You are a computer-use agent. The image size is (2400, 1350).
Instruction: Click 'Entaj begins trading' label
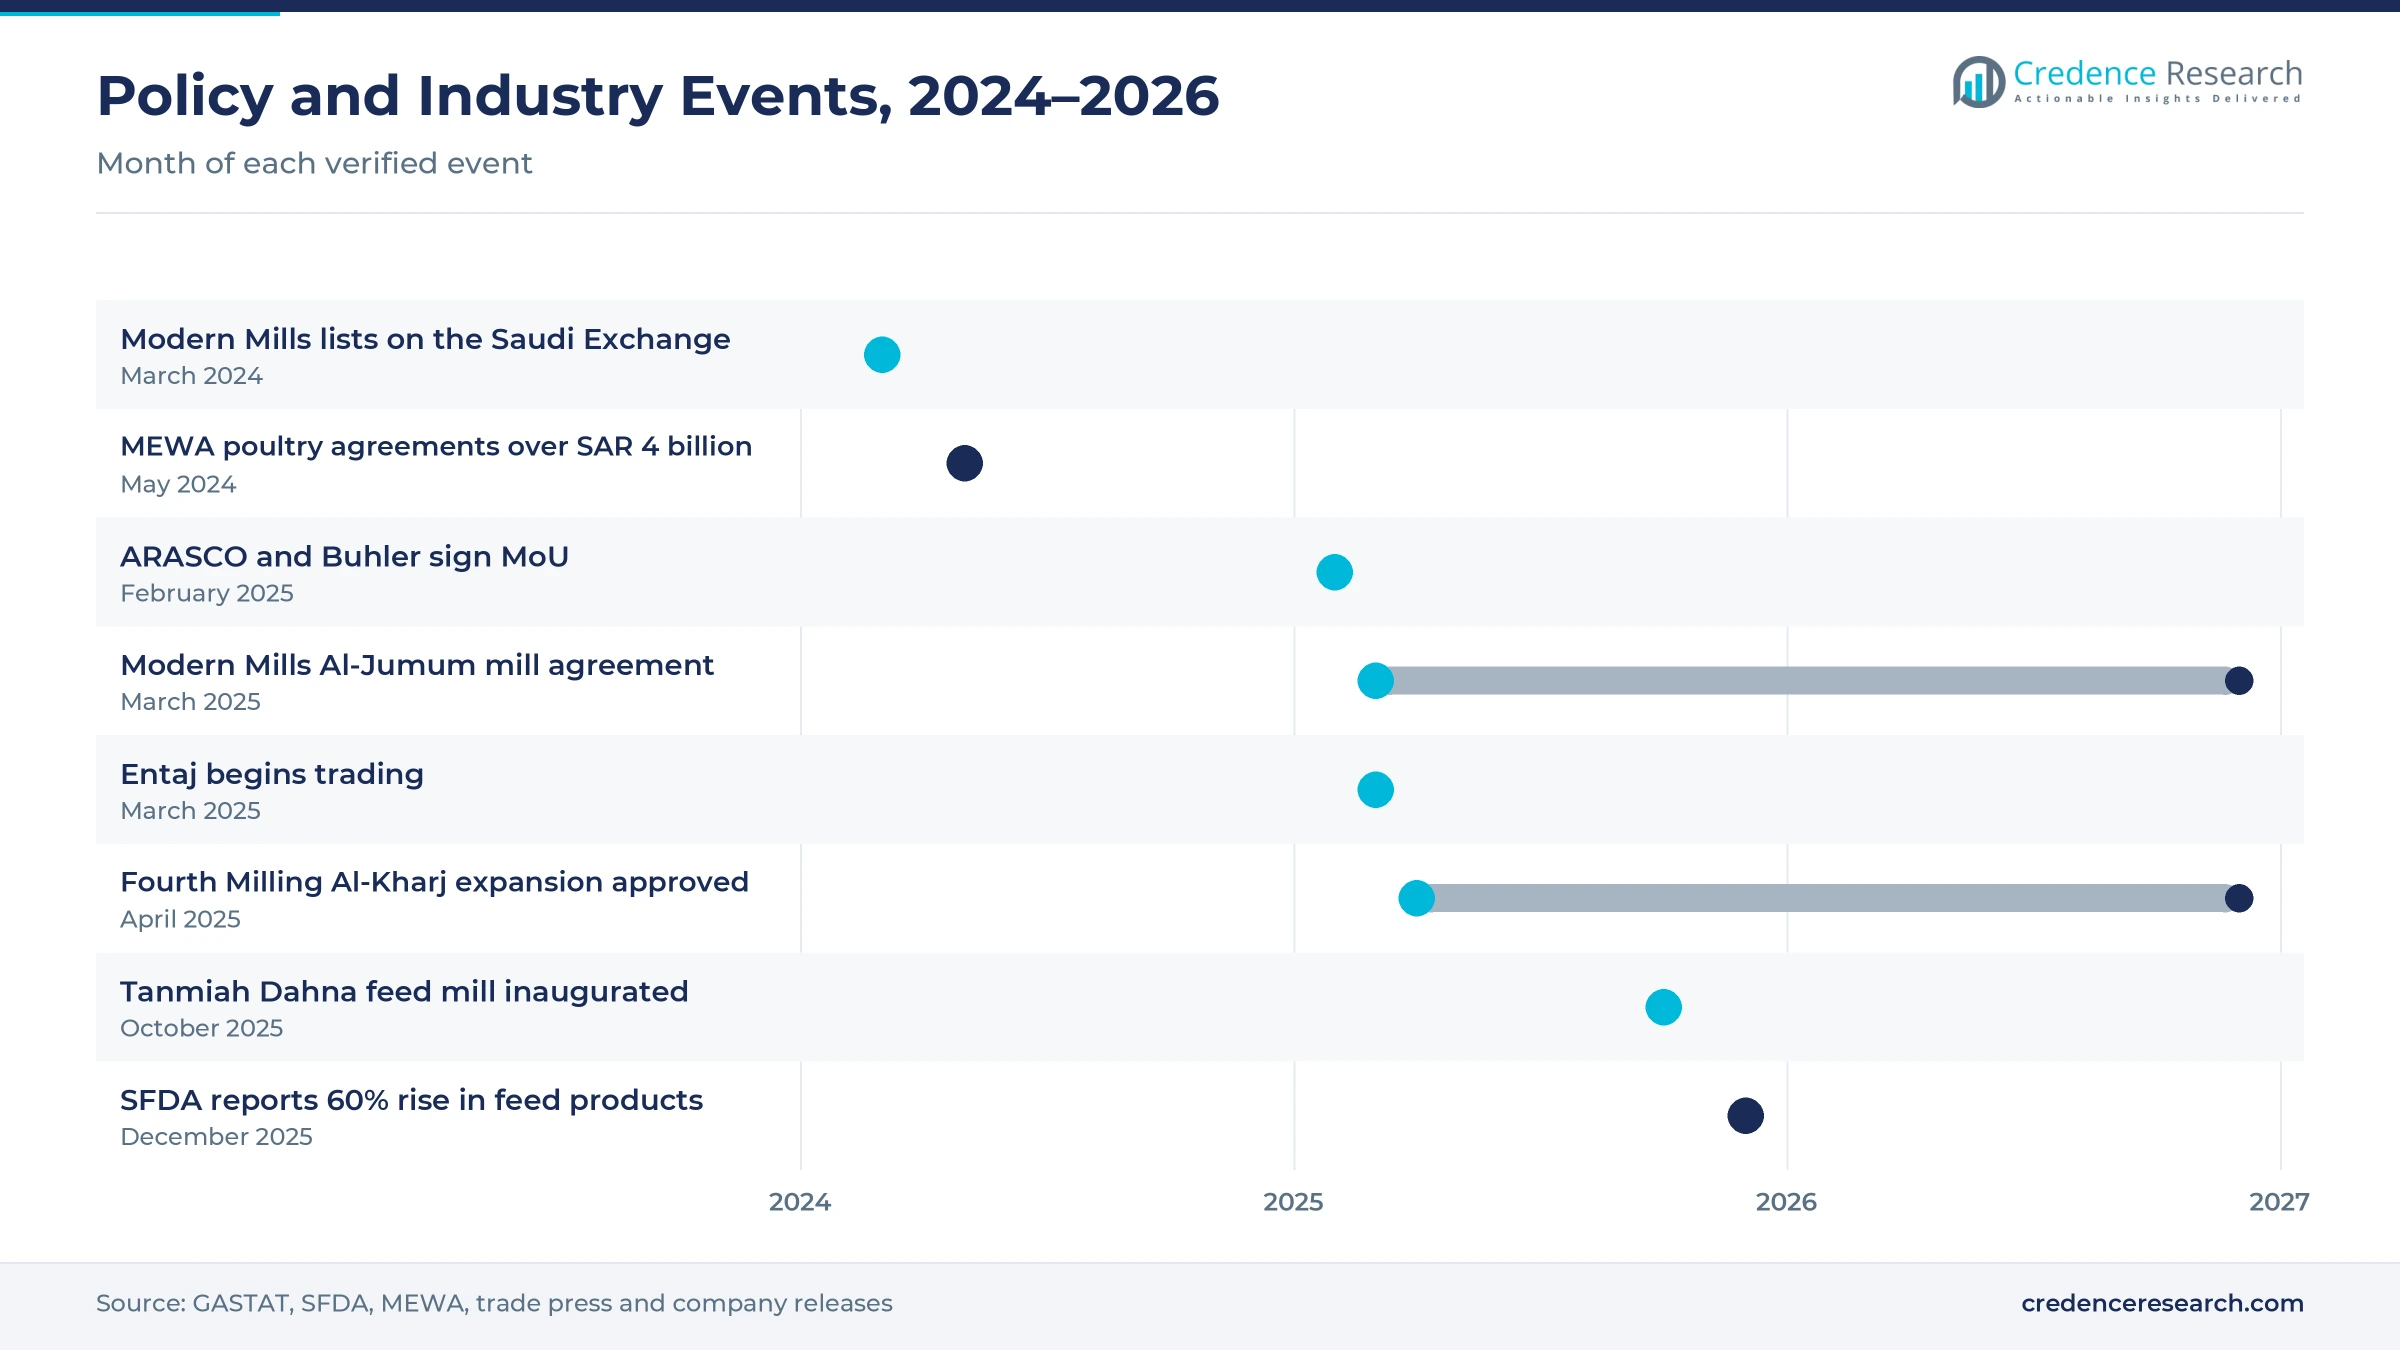pos(272,774)
